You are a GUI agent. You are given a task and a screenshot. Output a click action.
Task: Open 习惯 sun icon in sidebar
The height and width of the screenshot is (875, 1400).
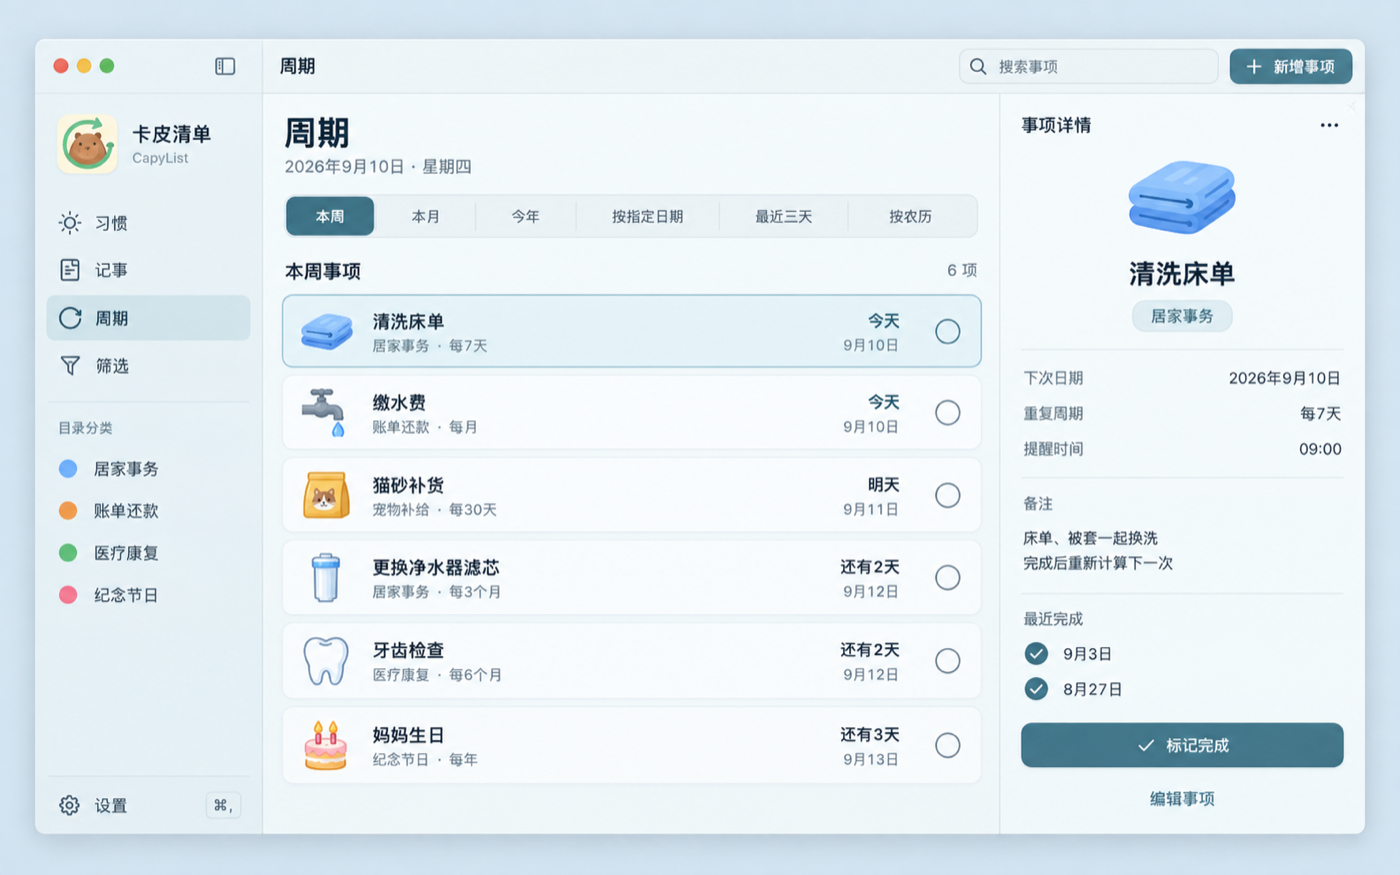[x=70, y=223]
